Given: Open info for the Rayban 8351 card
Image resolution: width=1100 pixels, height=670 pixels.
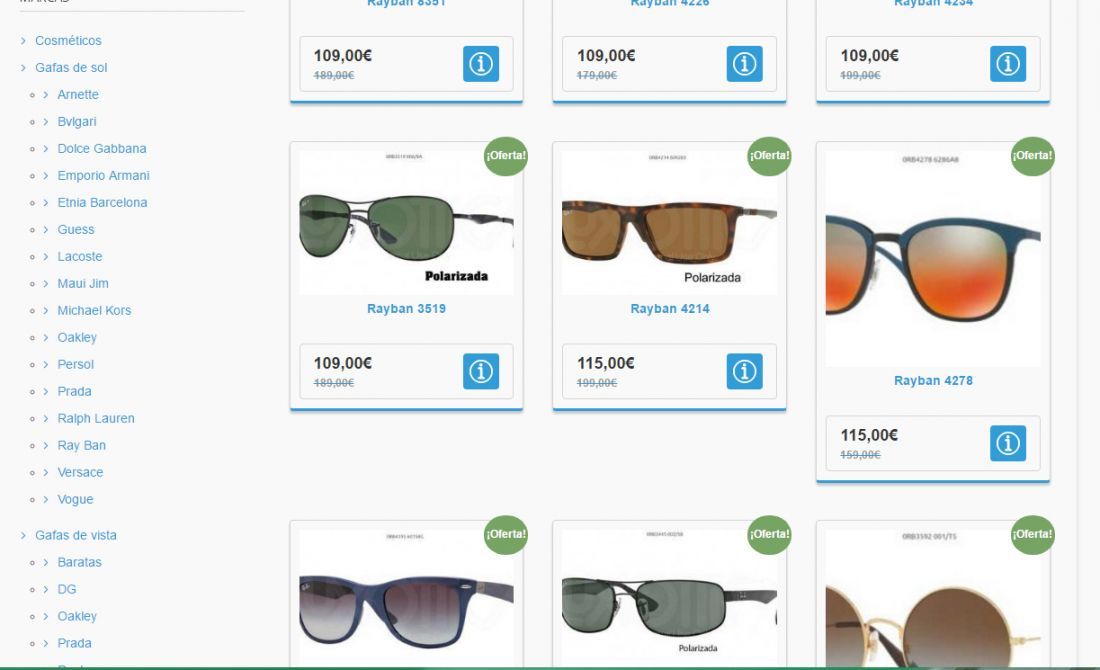Looking at the screenshot, I should pyautogui.click(x=481, y=64).
